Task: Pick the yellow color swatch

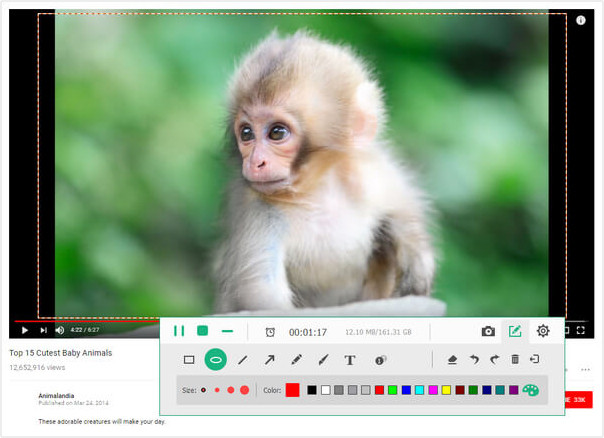Action: click(446, 390)
